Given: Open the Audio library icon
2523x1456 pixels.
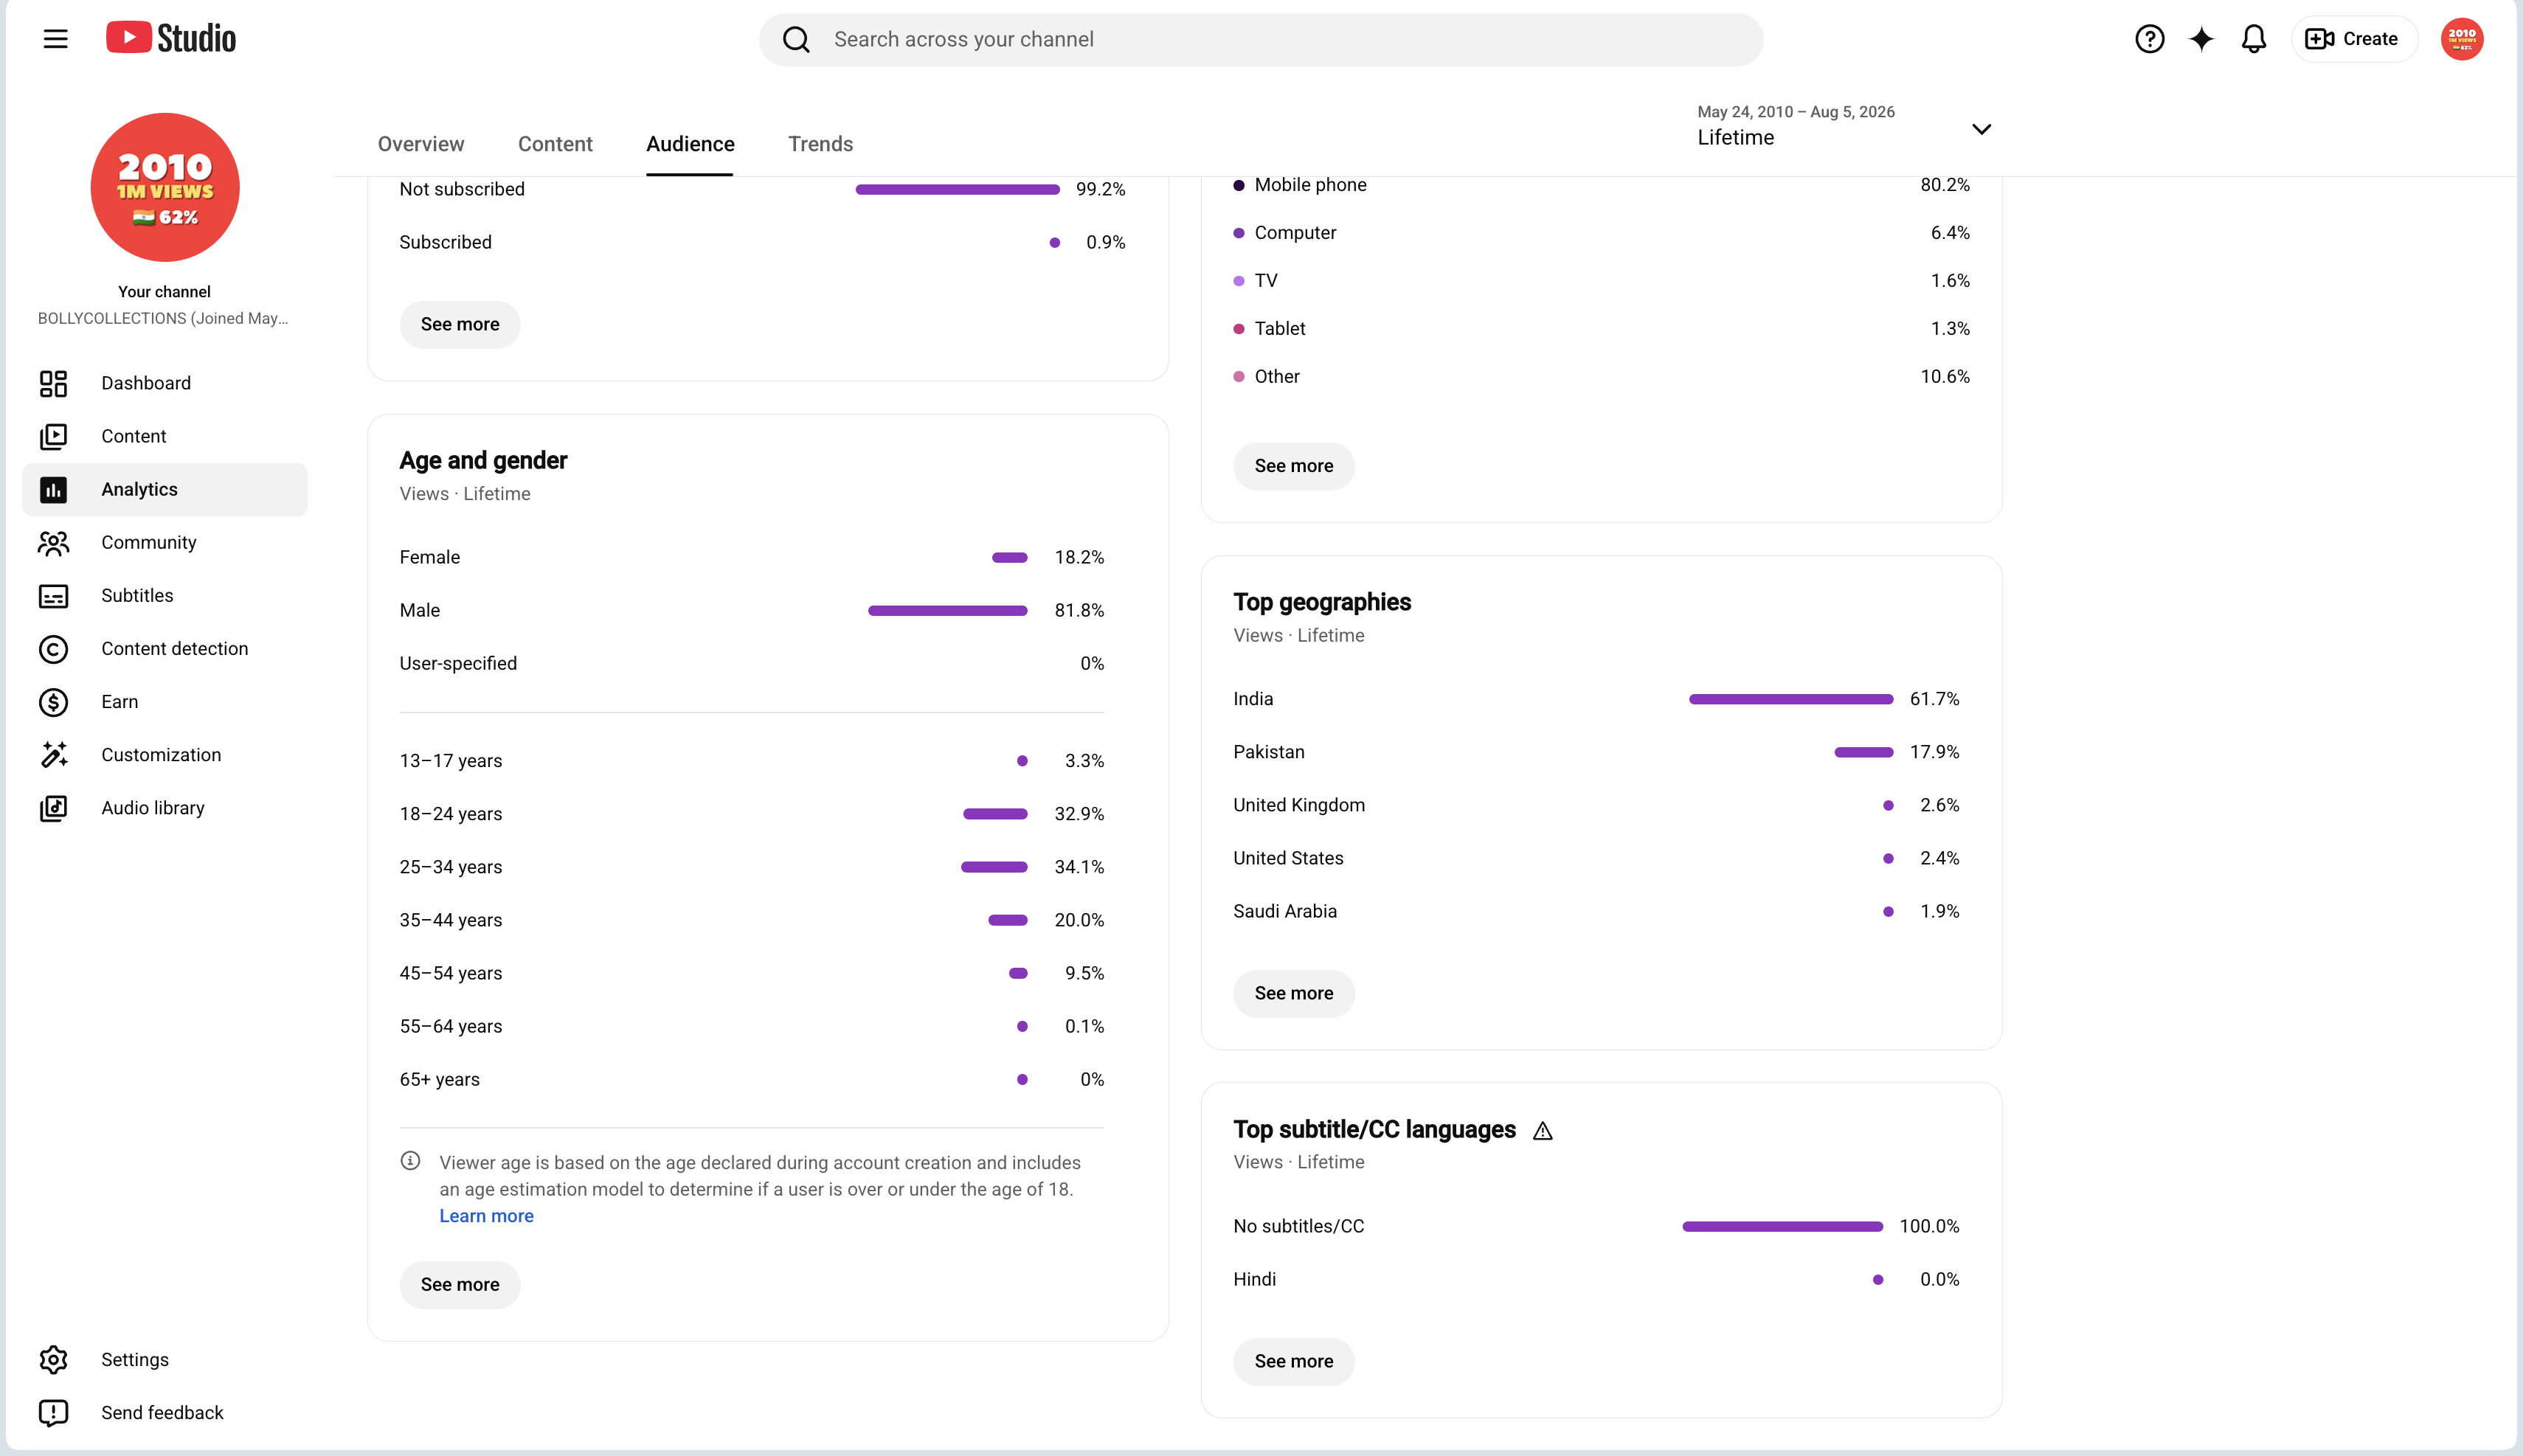Looking at the screenshot, I should [53, 808].
